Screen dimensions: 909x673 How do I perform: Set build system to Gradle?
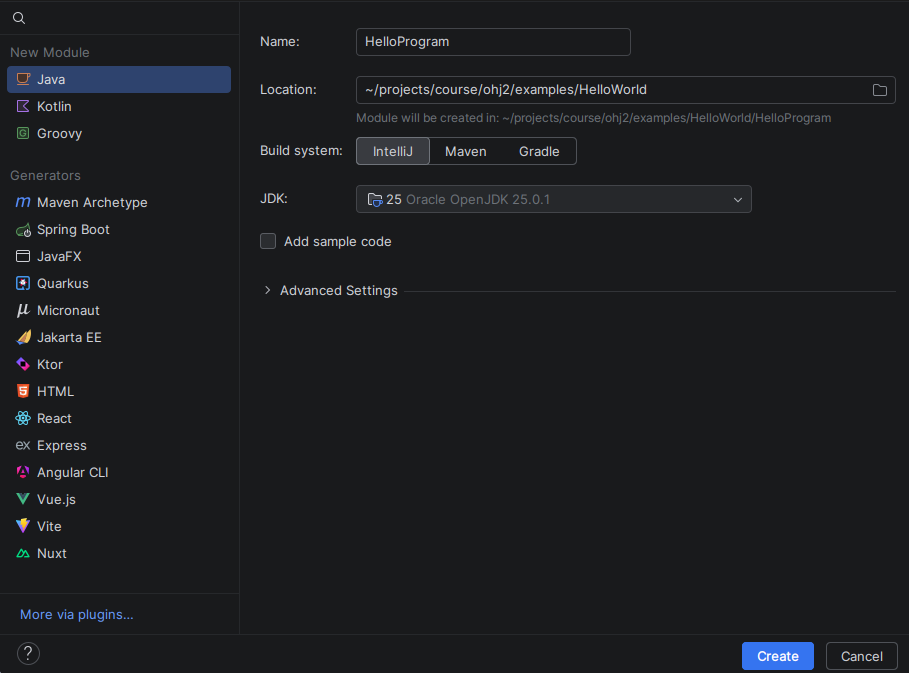(x=539, y=151)
